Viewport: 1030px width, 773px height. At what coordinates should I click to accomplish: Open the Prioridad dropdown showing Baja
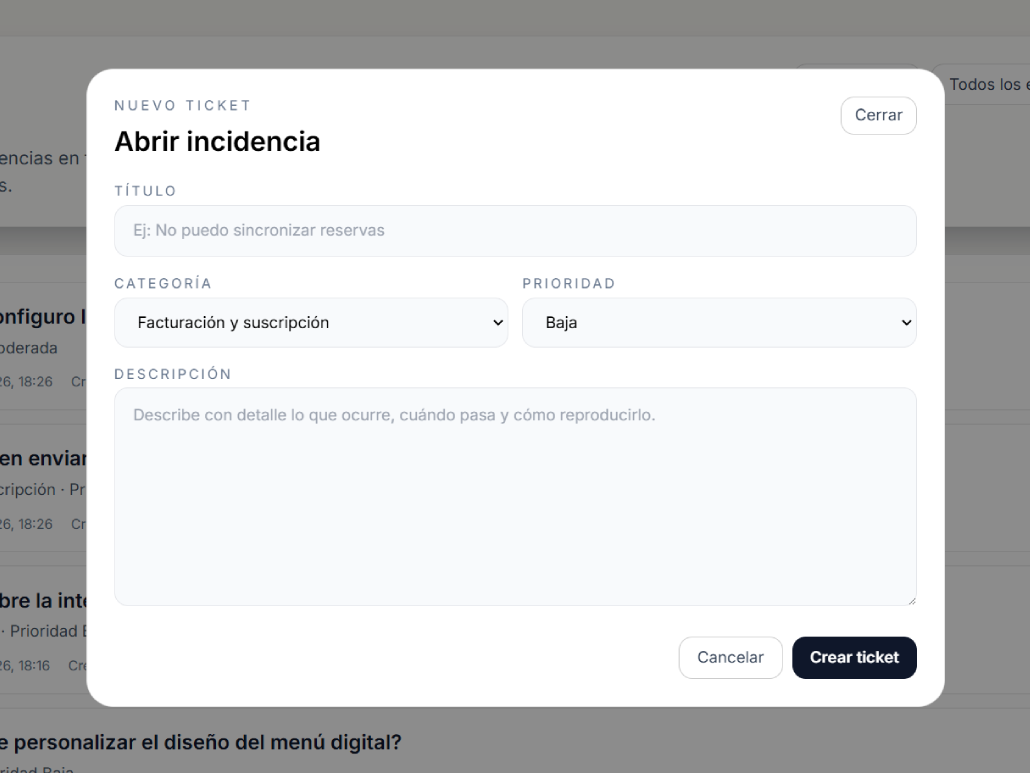tap(718, 322)
